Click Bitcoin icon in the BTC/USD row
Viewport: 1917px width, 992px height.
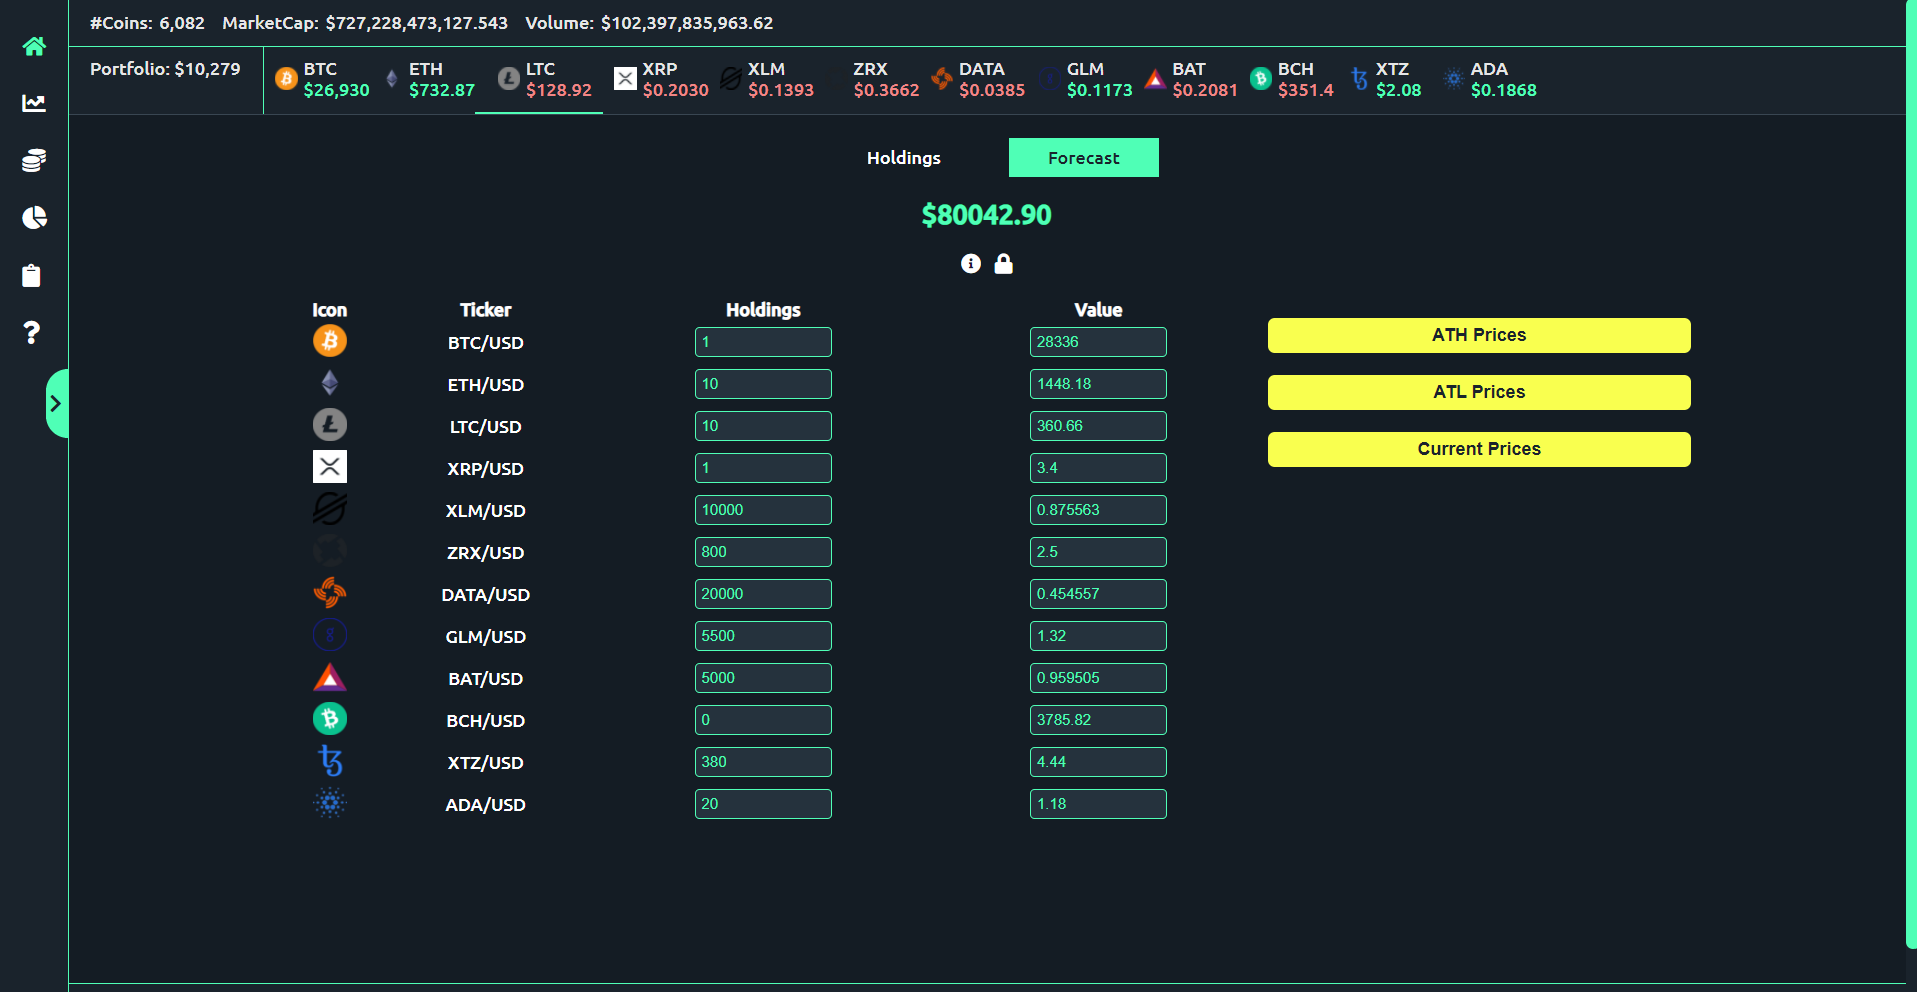[x=330, y=341]
